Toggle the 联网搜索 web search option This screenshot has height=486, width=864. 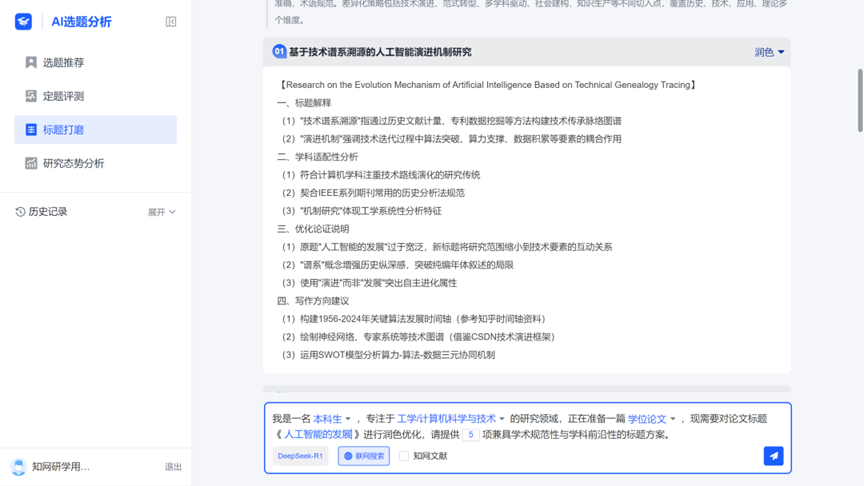click(364, 456)
